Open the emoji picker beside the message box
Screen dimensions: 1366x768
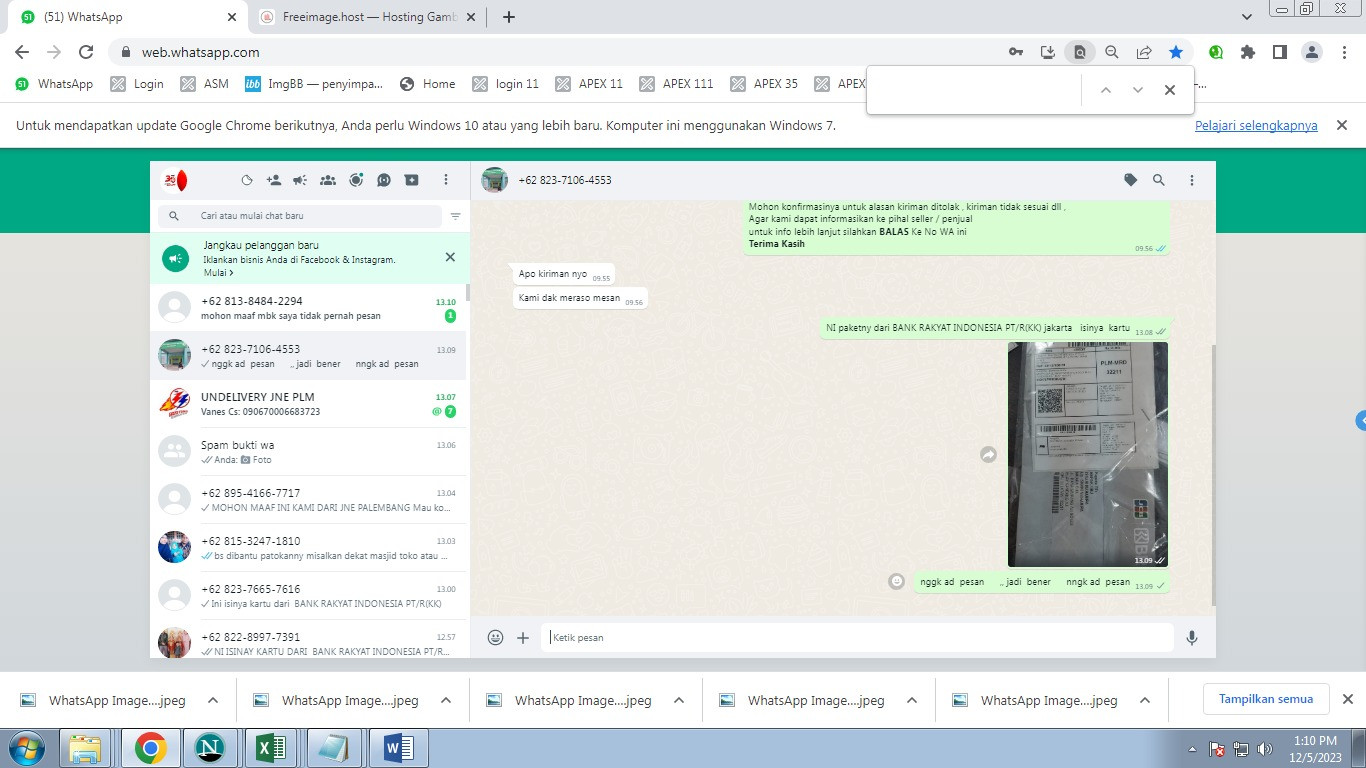(x=495, y=637)
